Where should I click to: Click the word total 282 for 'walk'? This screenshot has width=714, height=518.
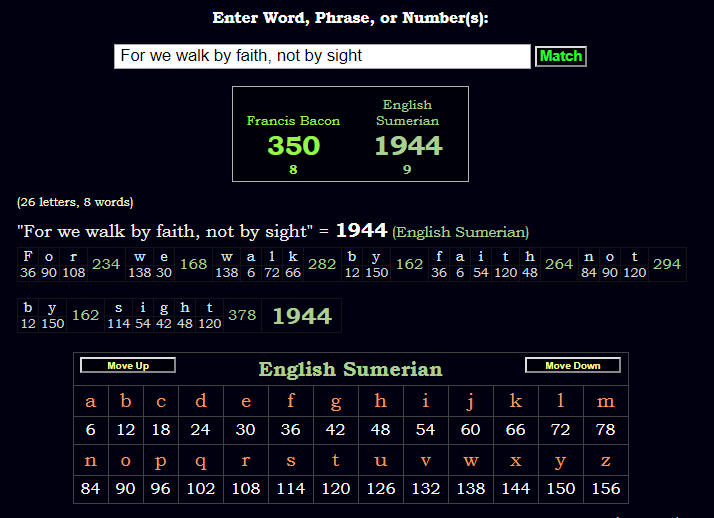322,264
